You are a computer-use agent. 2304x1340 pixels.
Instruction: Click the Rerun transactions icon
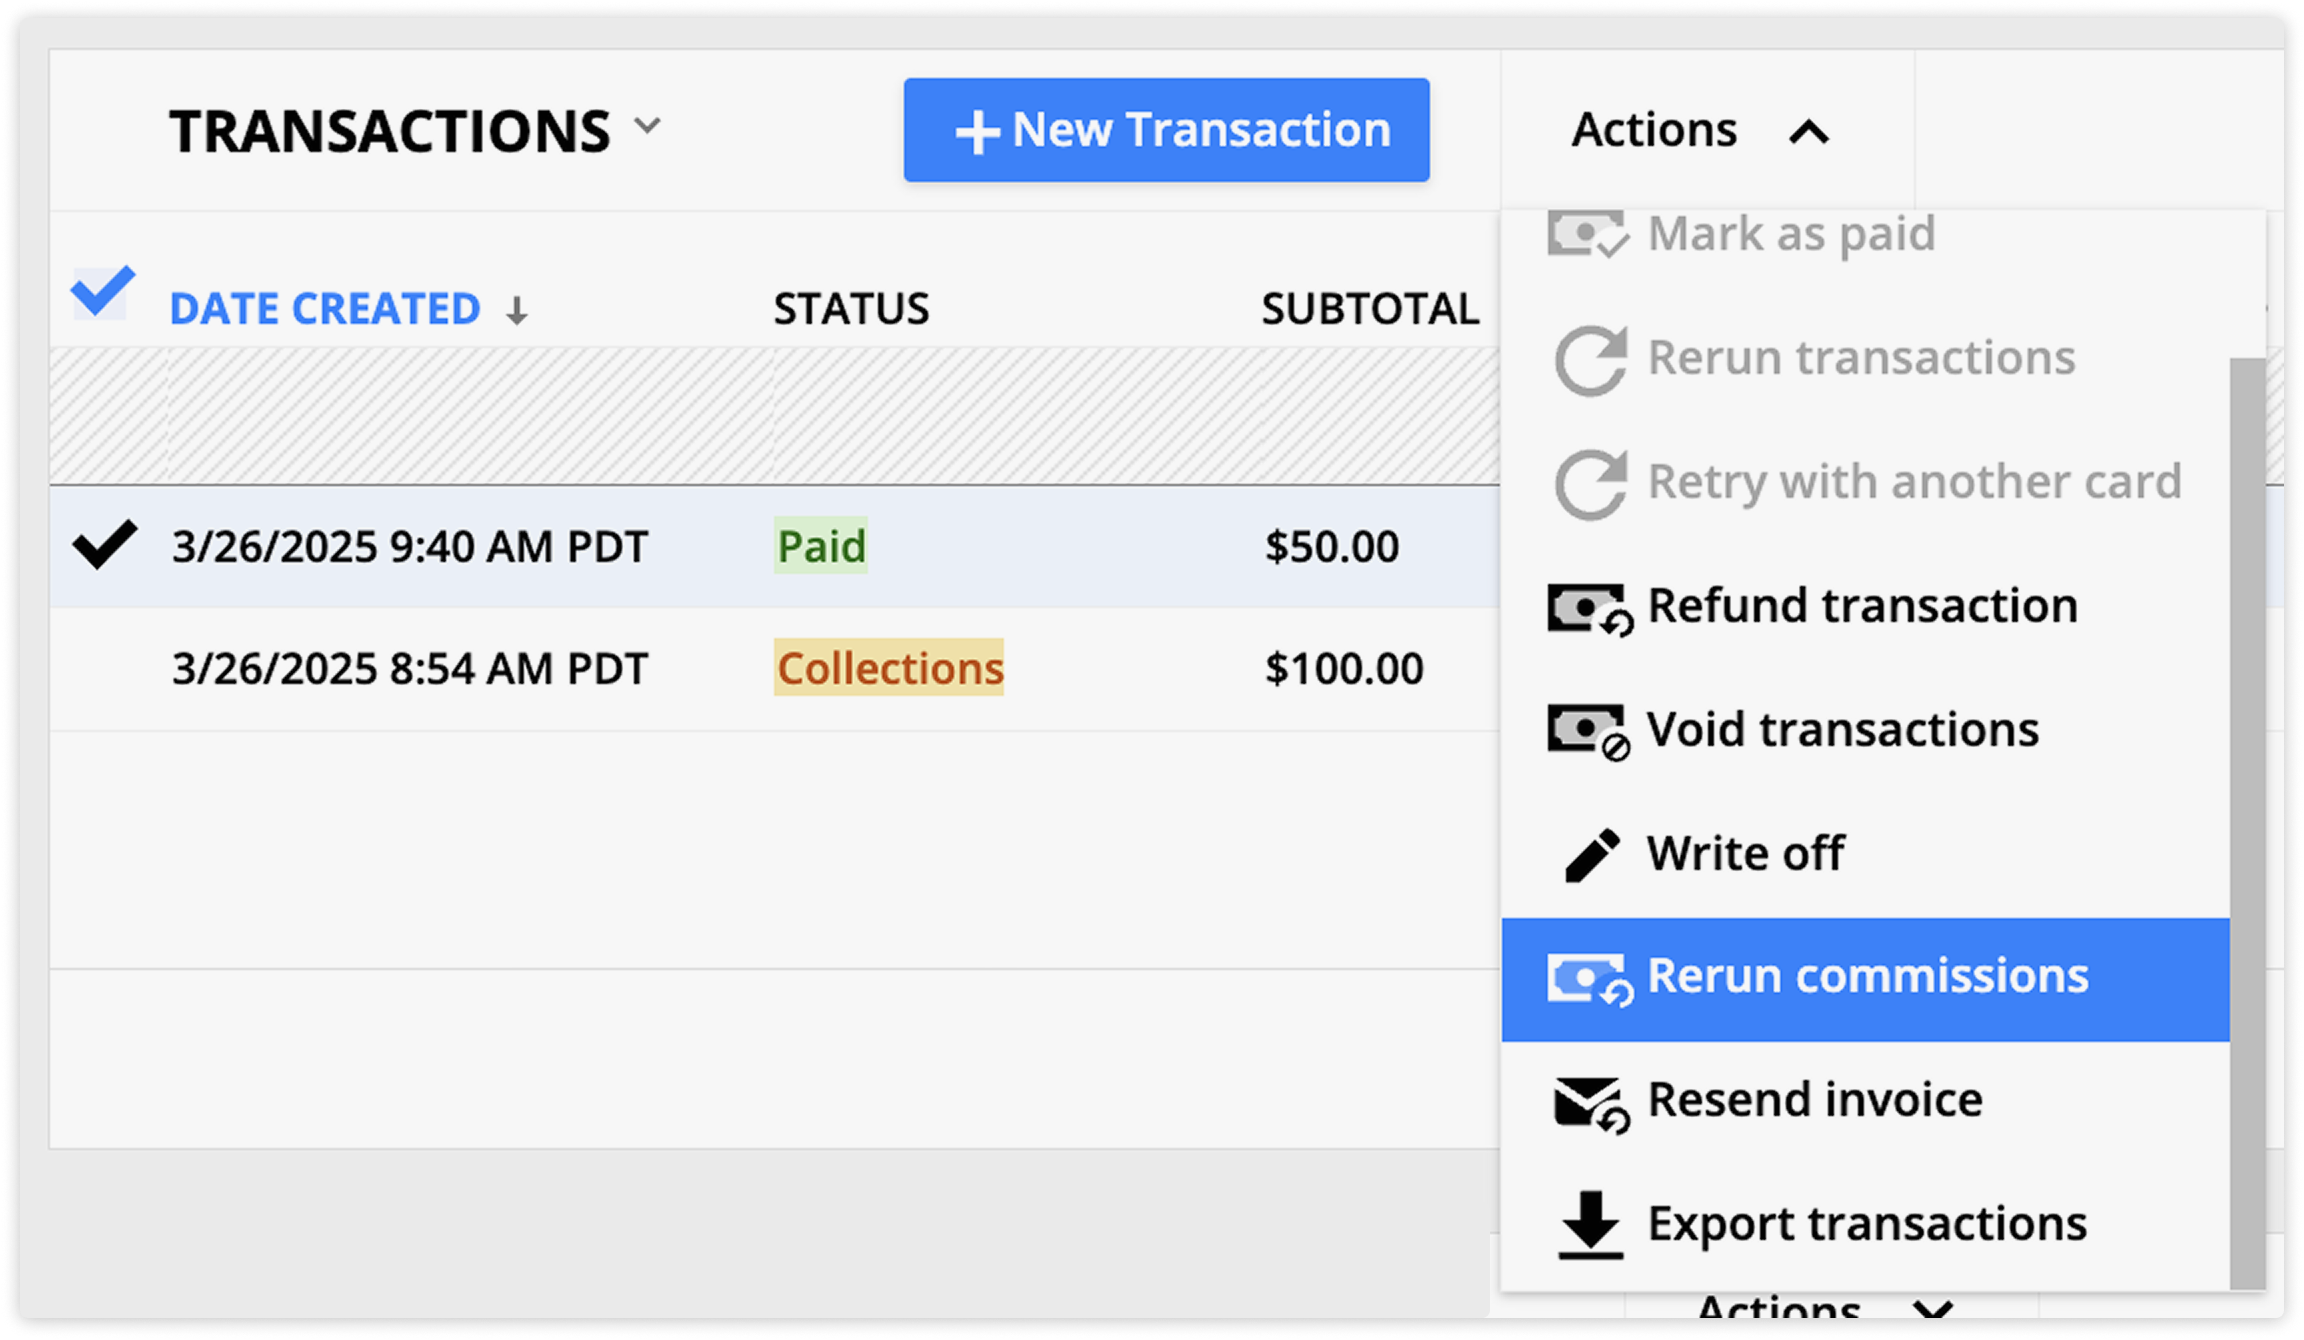point(1590,357)
